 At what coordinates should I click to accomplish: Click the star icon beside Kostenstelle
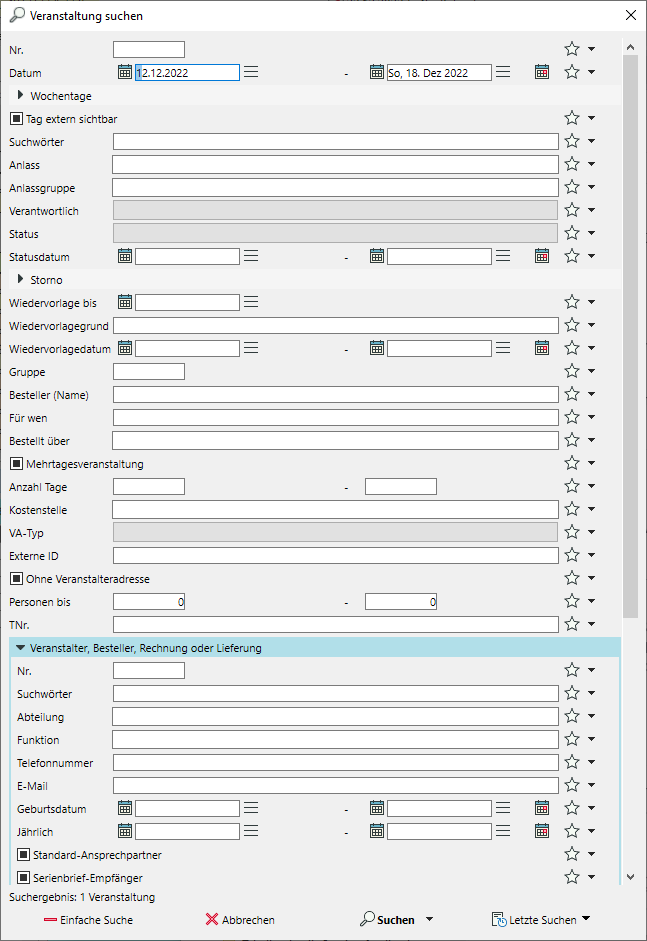tap(572, 509)
